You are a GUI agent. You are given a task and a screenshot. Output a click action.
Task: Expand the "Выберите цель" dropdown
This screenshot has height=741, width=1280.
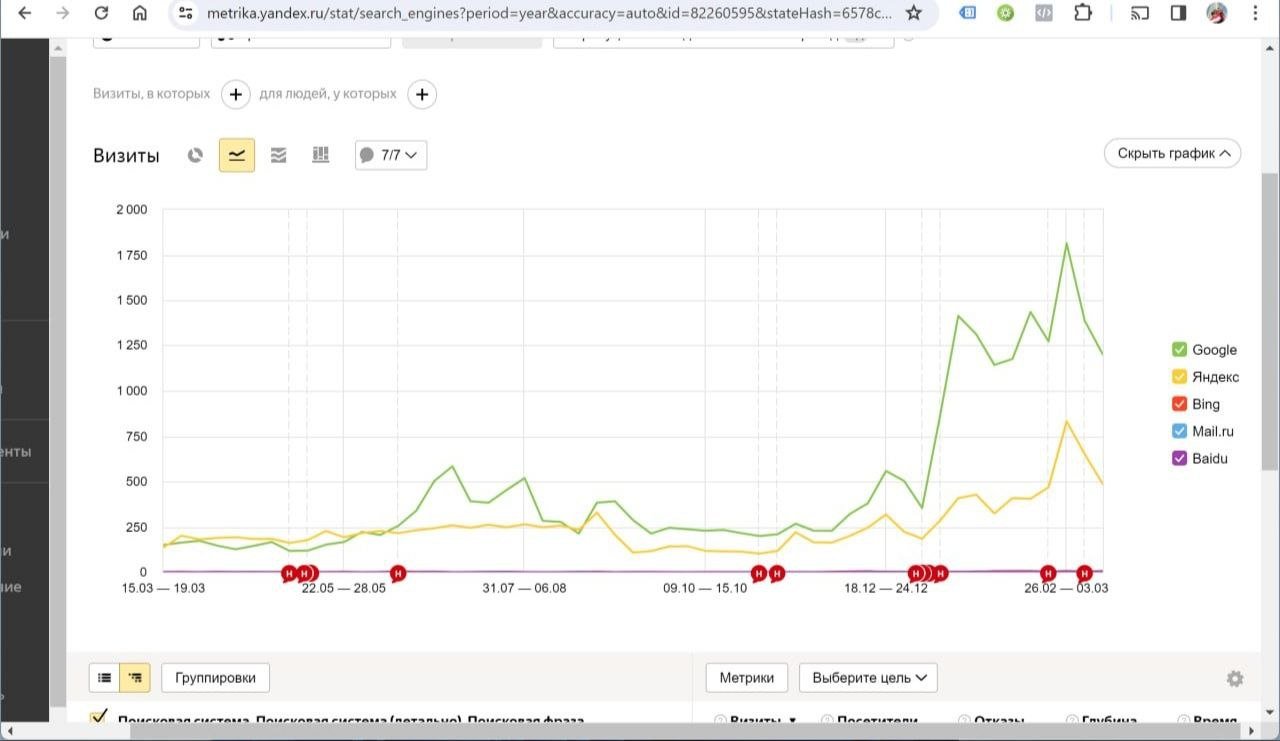[868, 677]
